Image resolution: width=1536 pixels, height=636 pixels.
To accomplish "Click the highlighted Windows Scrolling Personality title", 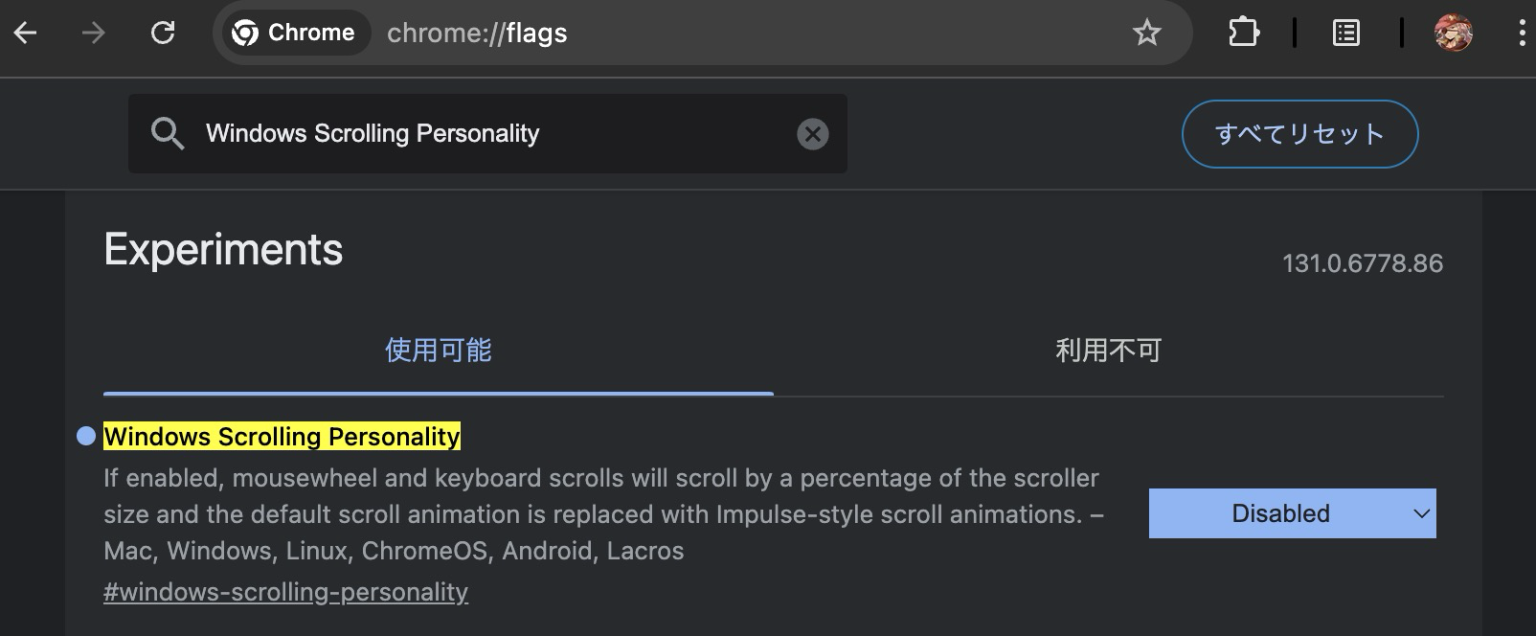I will (x=281, y=437).
